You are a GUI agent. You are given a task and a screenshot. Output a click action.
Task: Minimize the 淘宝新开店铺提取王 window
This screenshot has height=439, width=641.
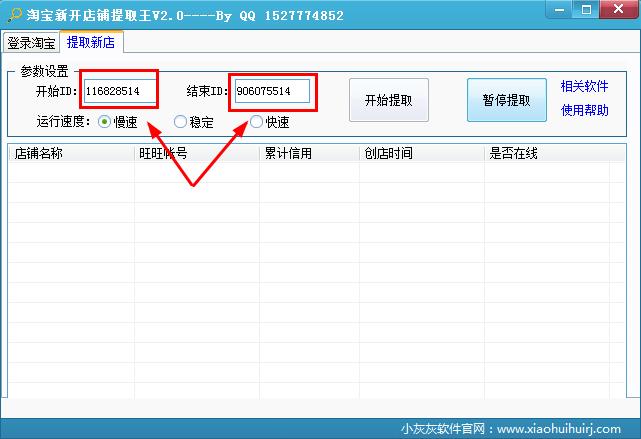click(x=562, y=12)
